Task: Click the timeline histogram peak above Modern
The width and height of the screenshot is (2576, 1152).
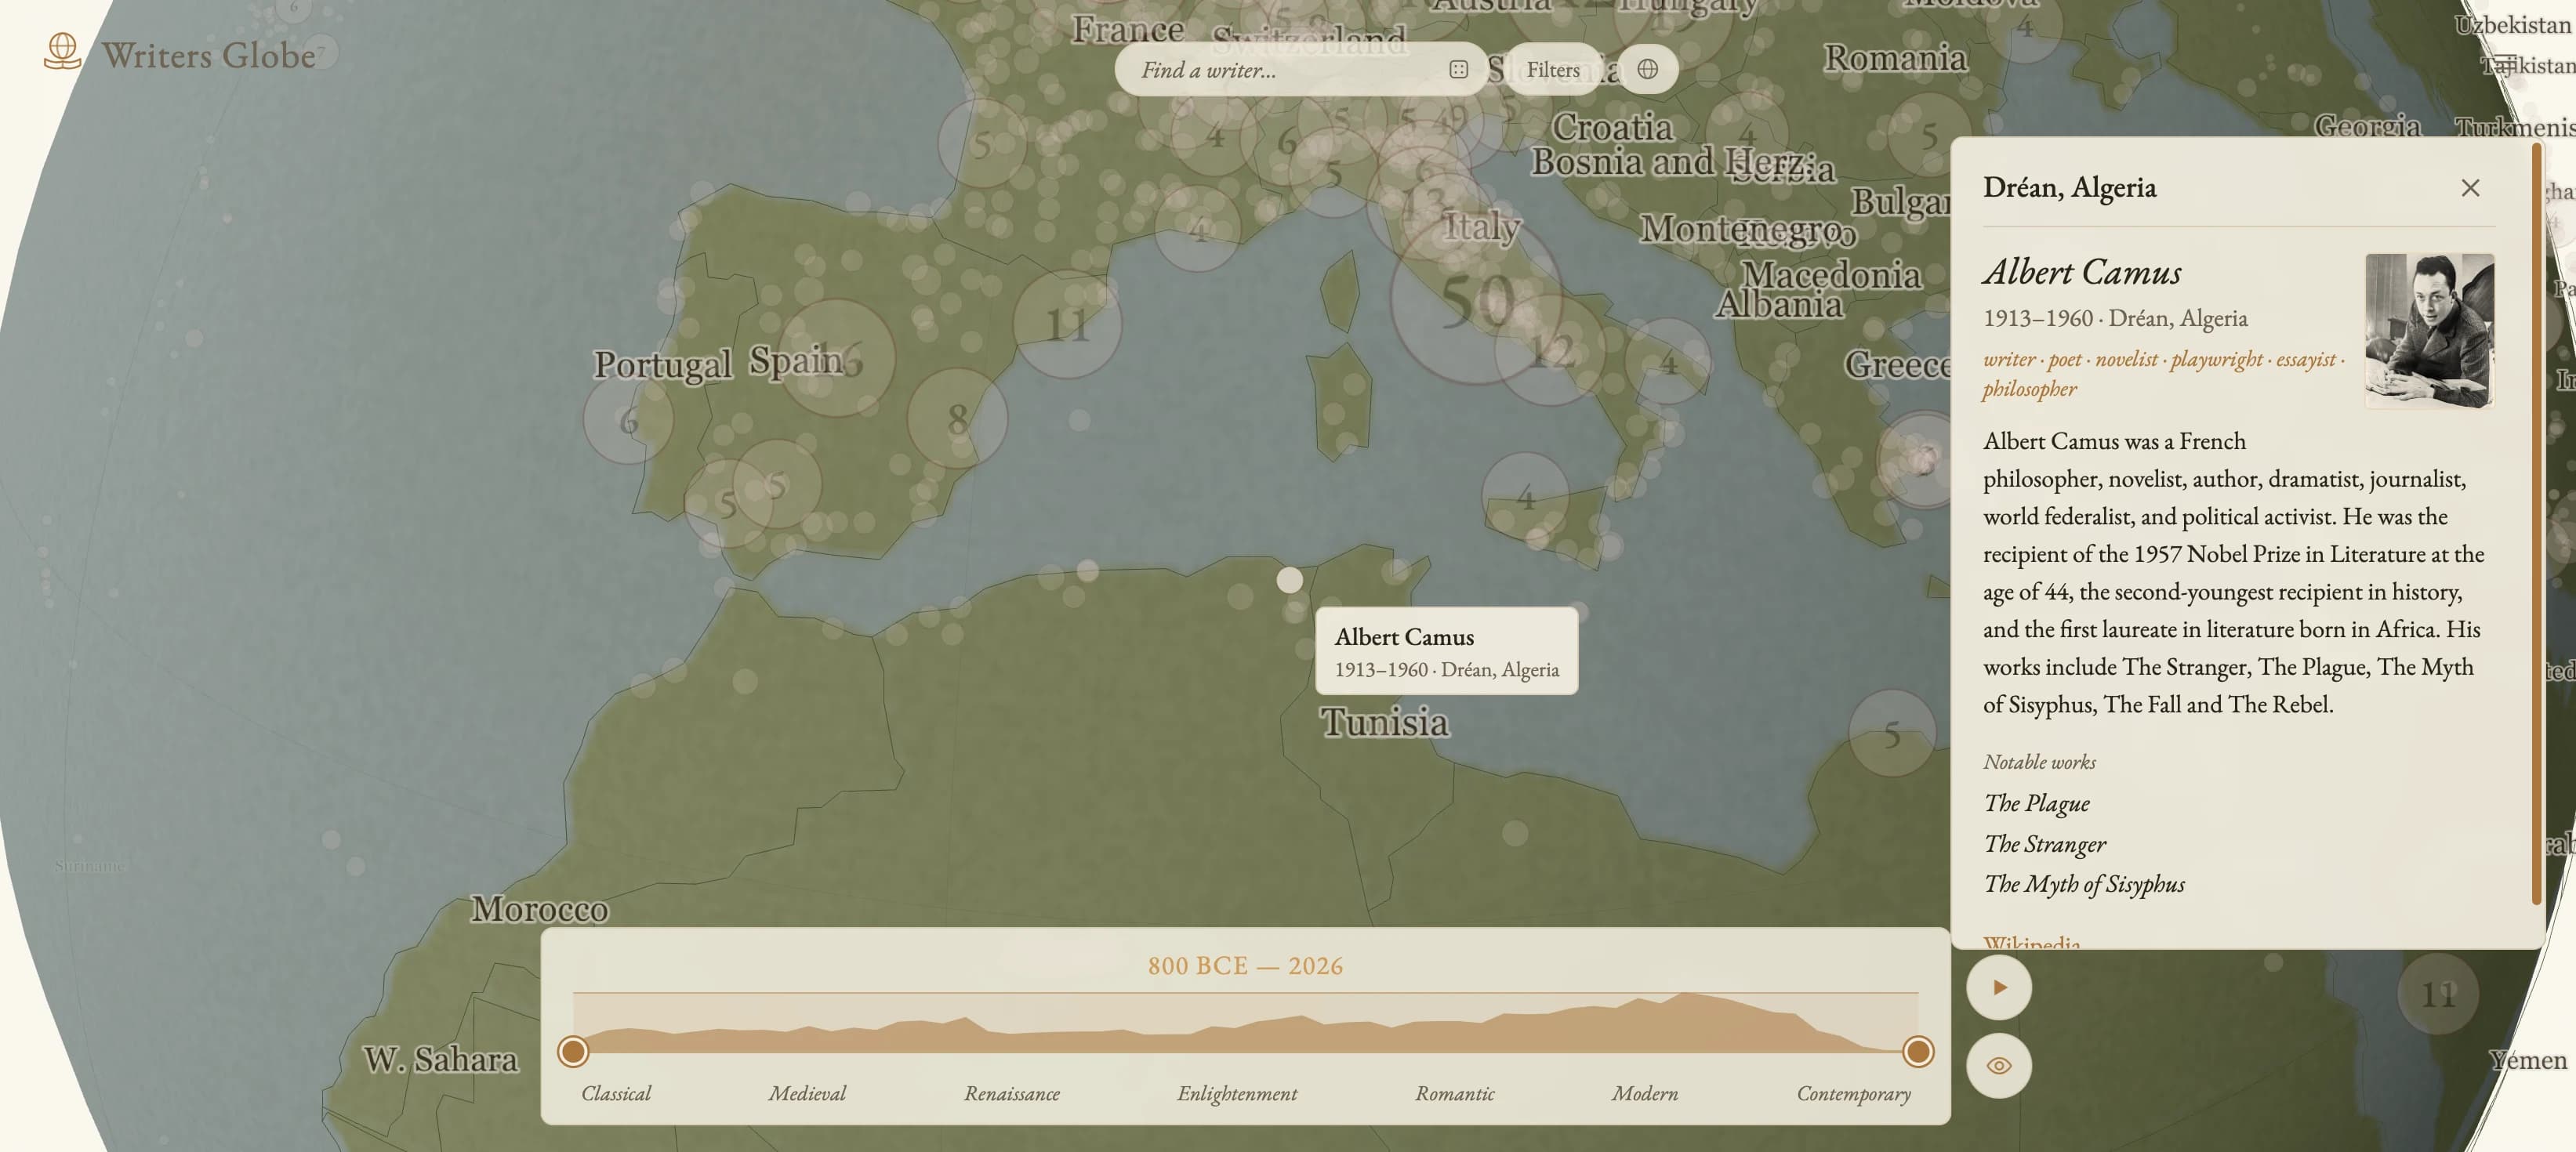Action: tap(1686, 1021)
